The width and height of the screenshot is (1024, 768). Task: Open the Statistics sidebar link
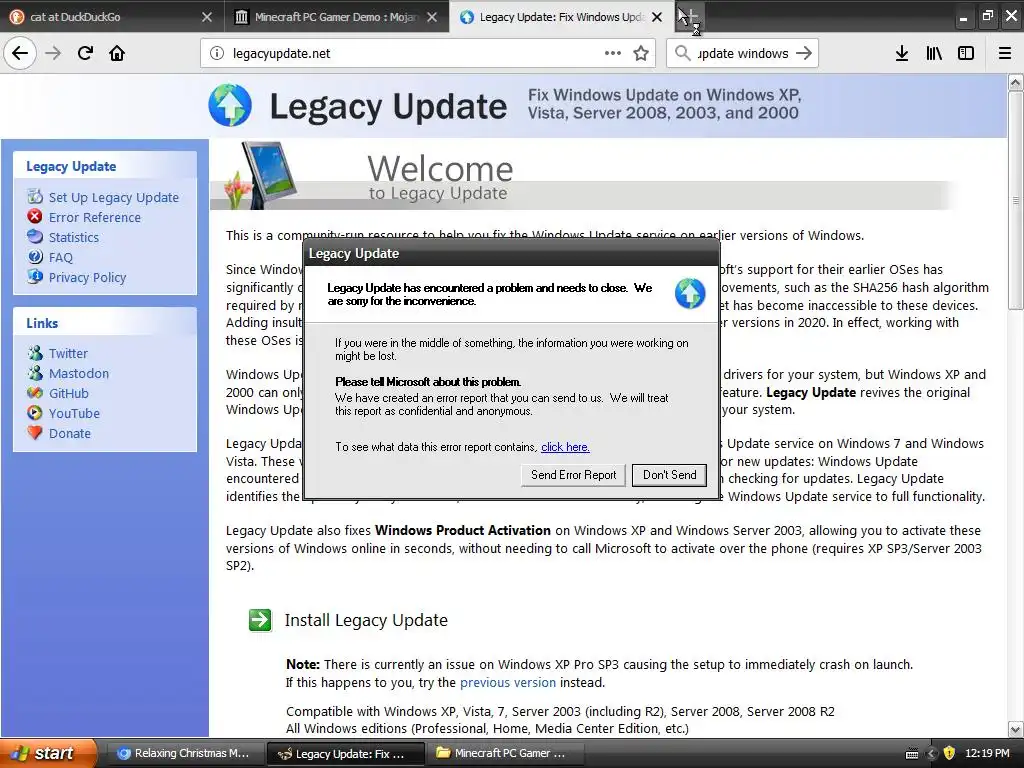[74, 237]
